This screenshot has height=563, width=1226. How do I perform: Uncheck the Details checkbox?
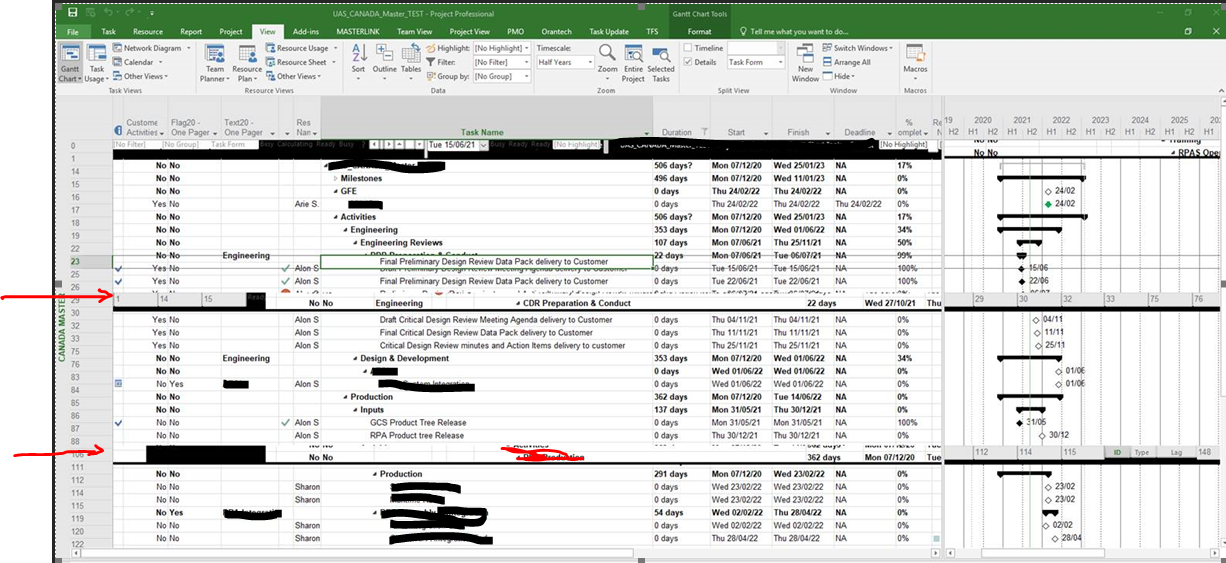point(689,62)
